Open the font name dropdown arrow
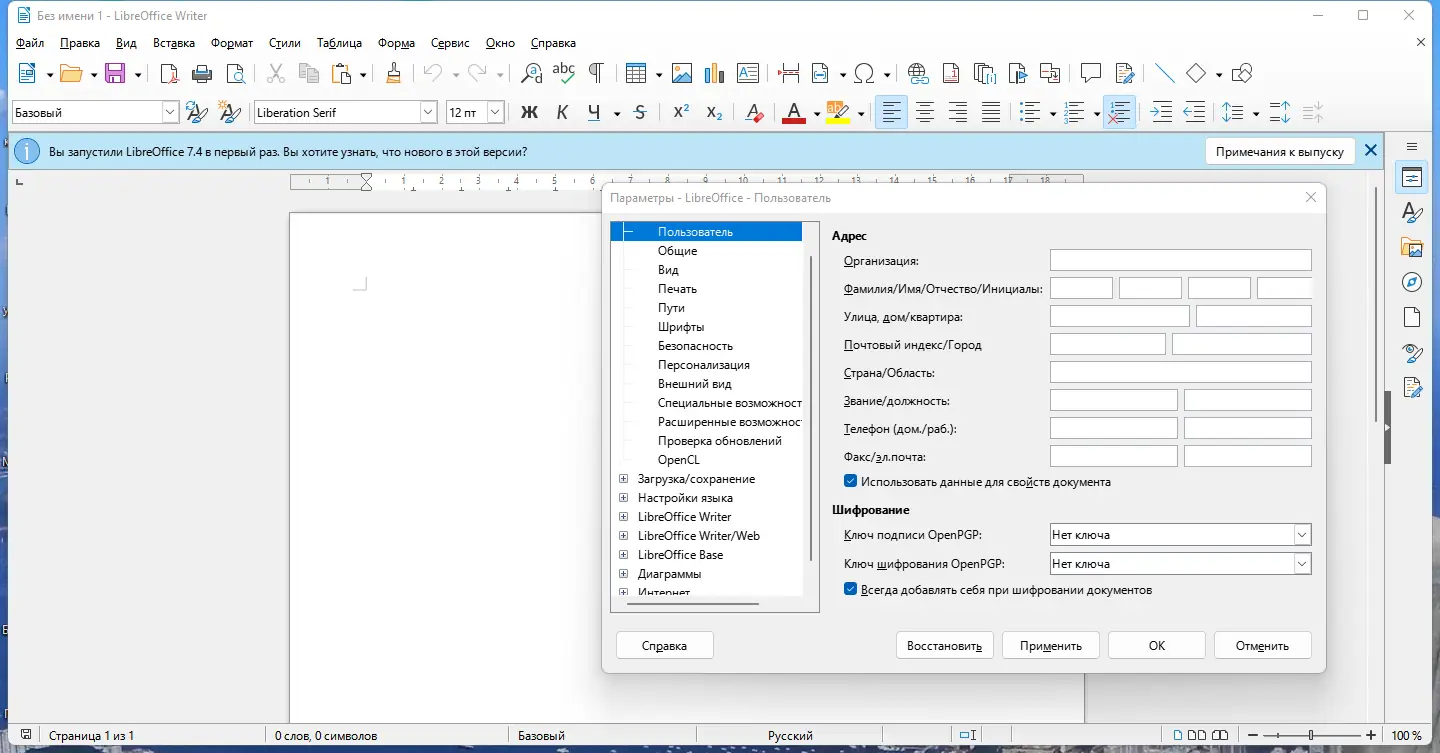The image size is (1440, 753). 429,112
